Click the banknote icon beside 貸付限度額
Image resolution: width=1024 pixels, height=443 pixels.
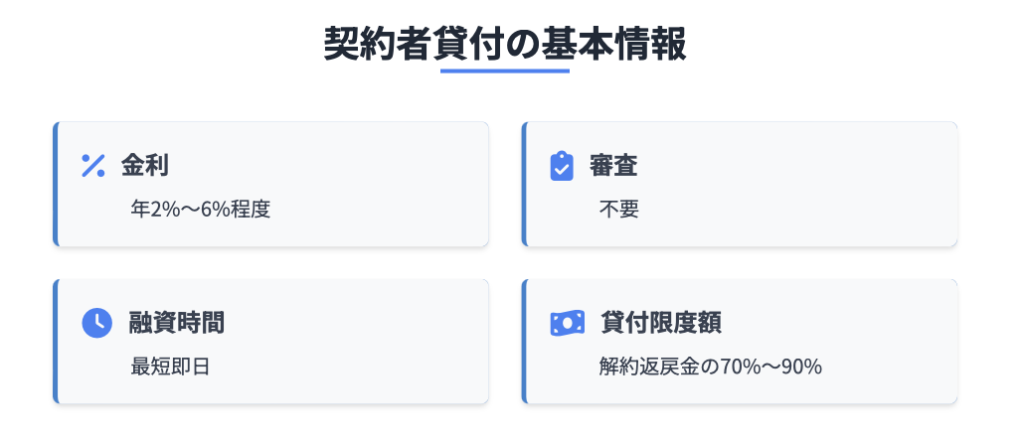point(566,323)
